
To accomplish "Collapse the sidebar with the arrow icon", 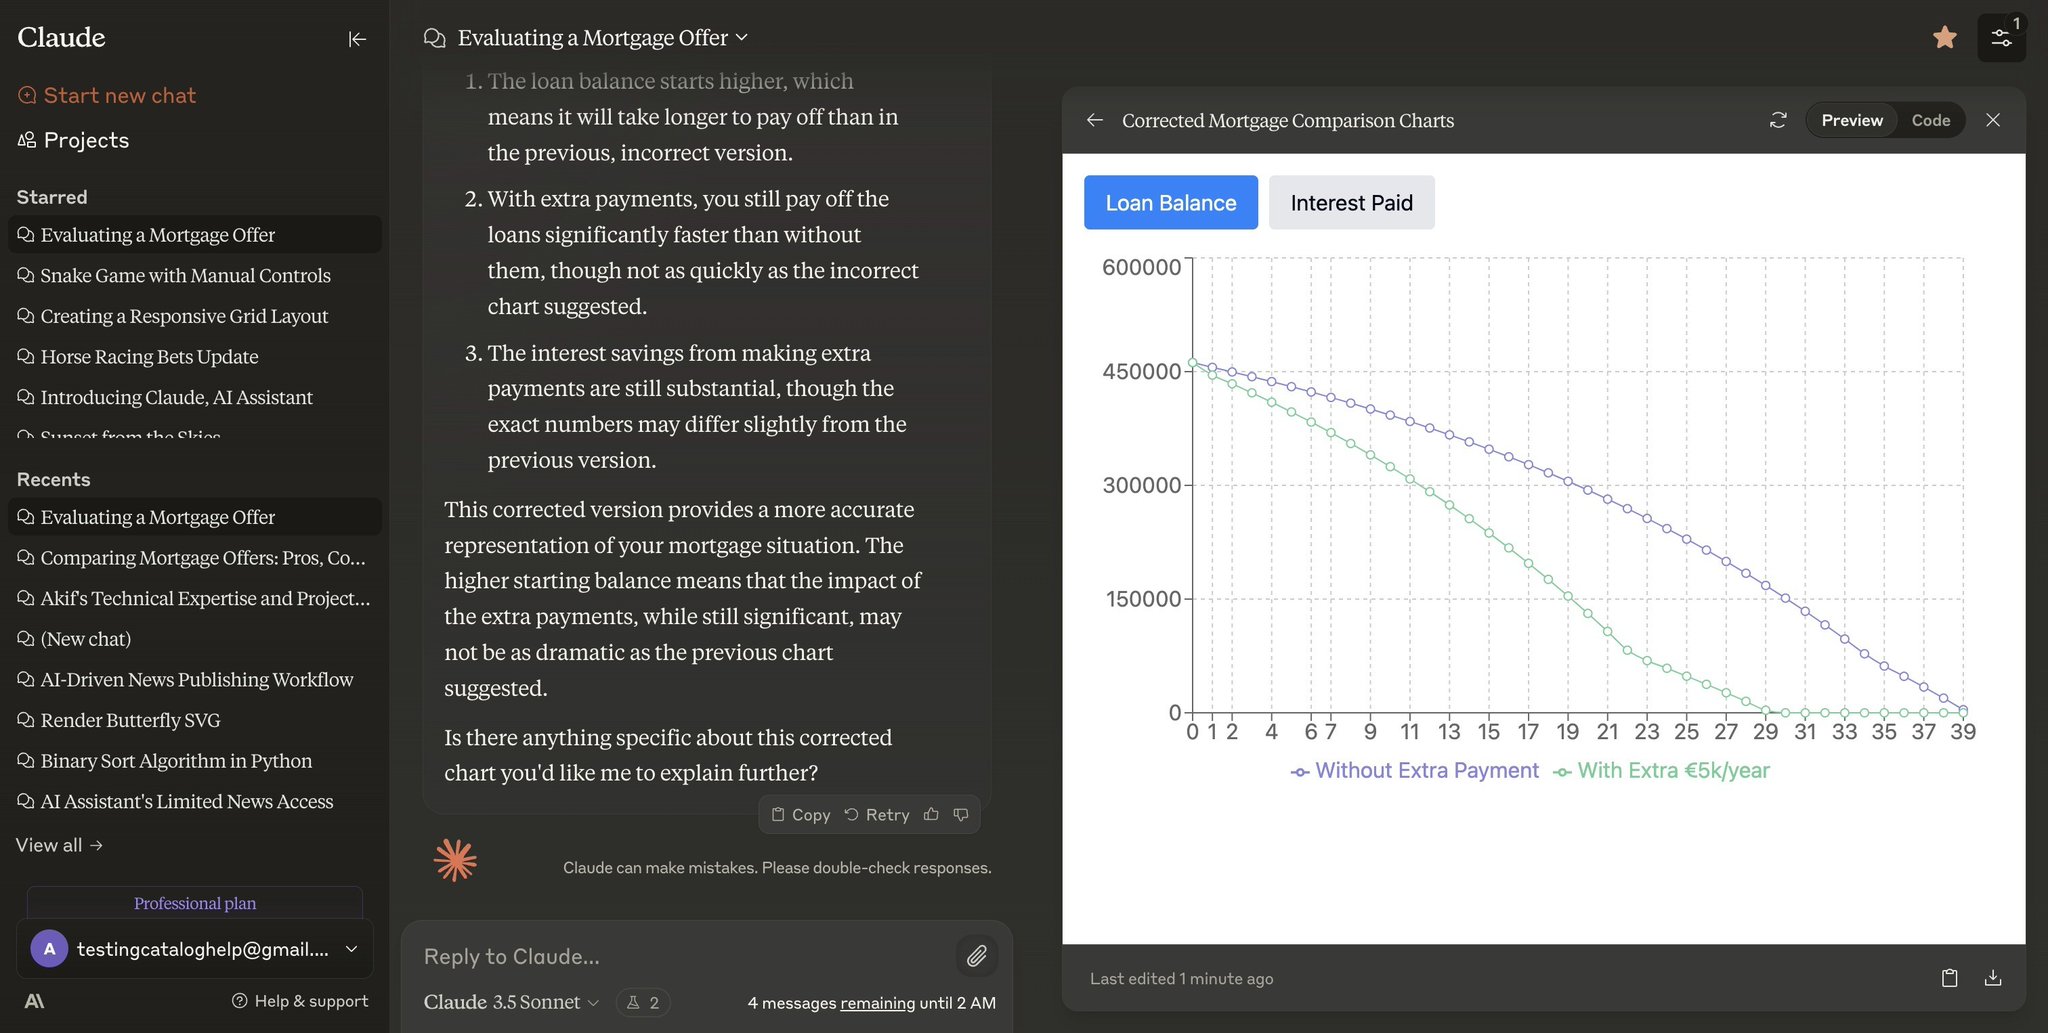I will (357, 39).
